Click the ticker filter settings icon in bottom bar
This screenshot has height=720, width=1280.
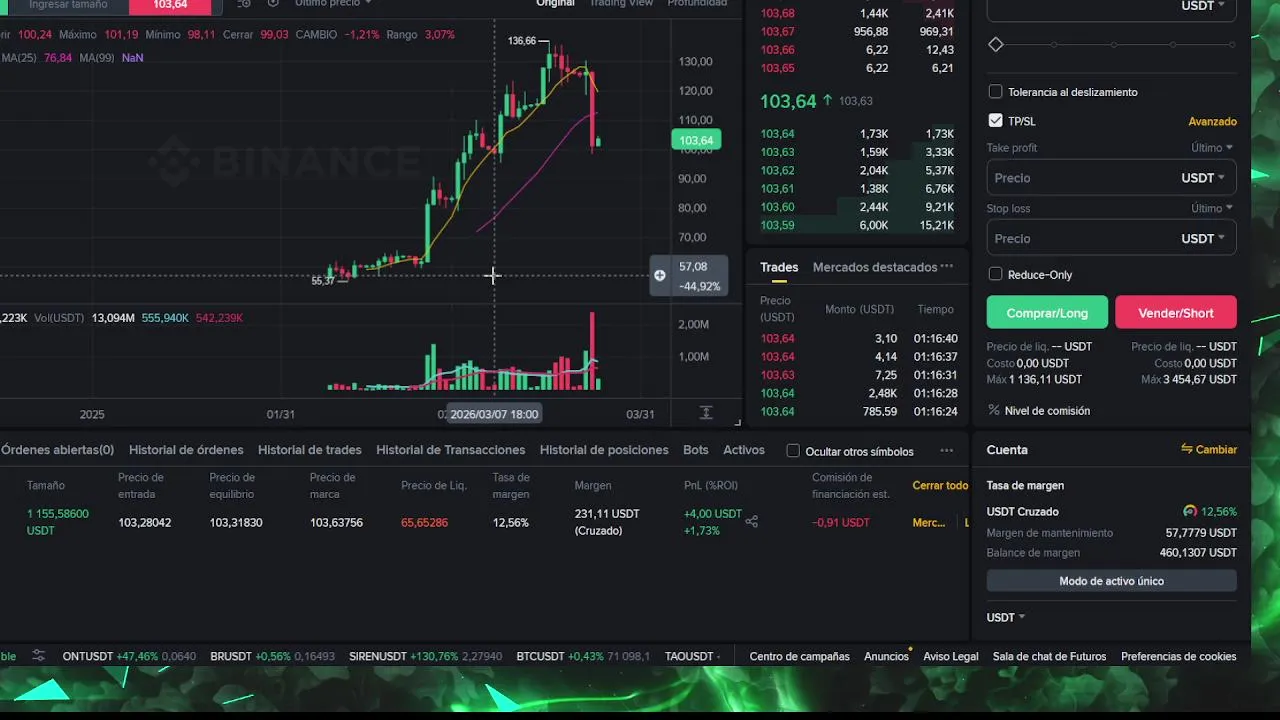click(38, 656)
